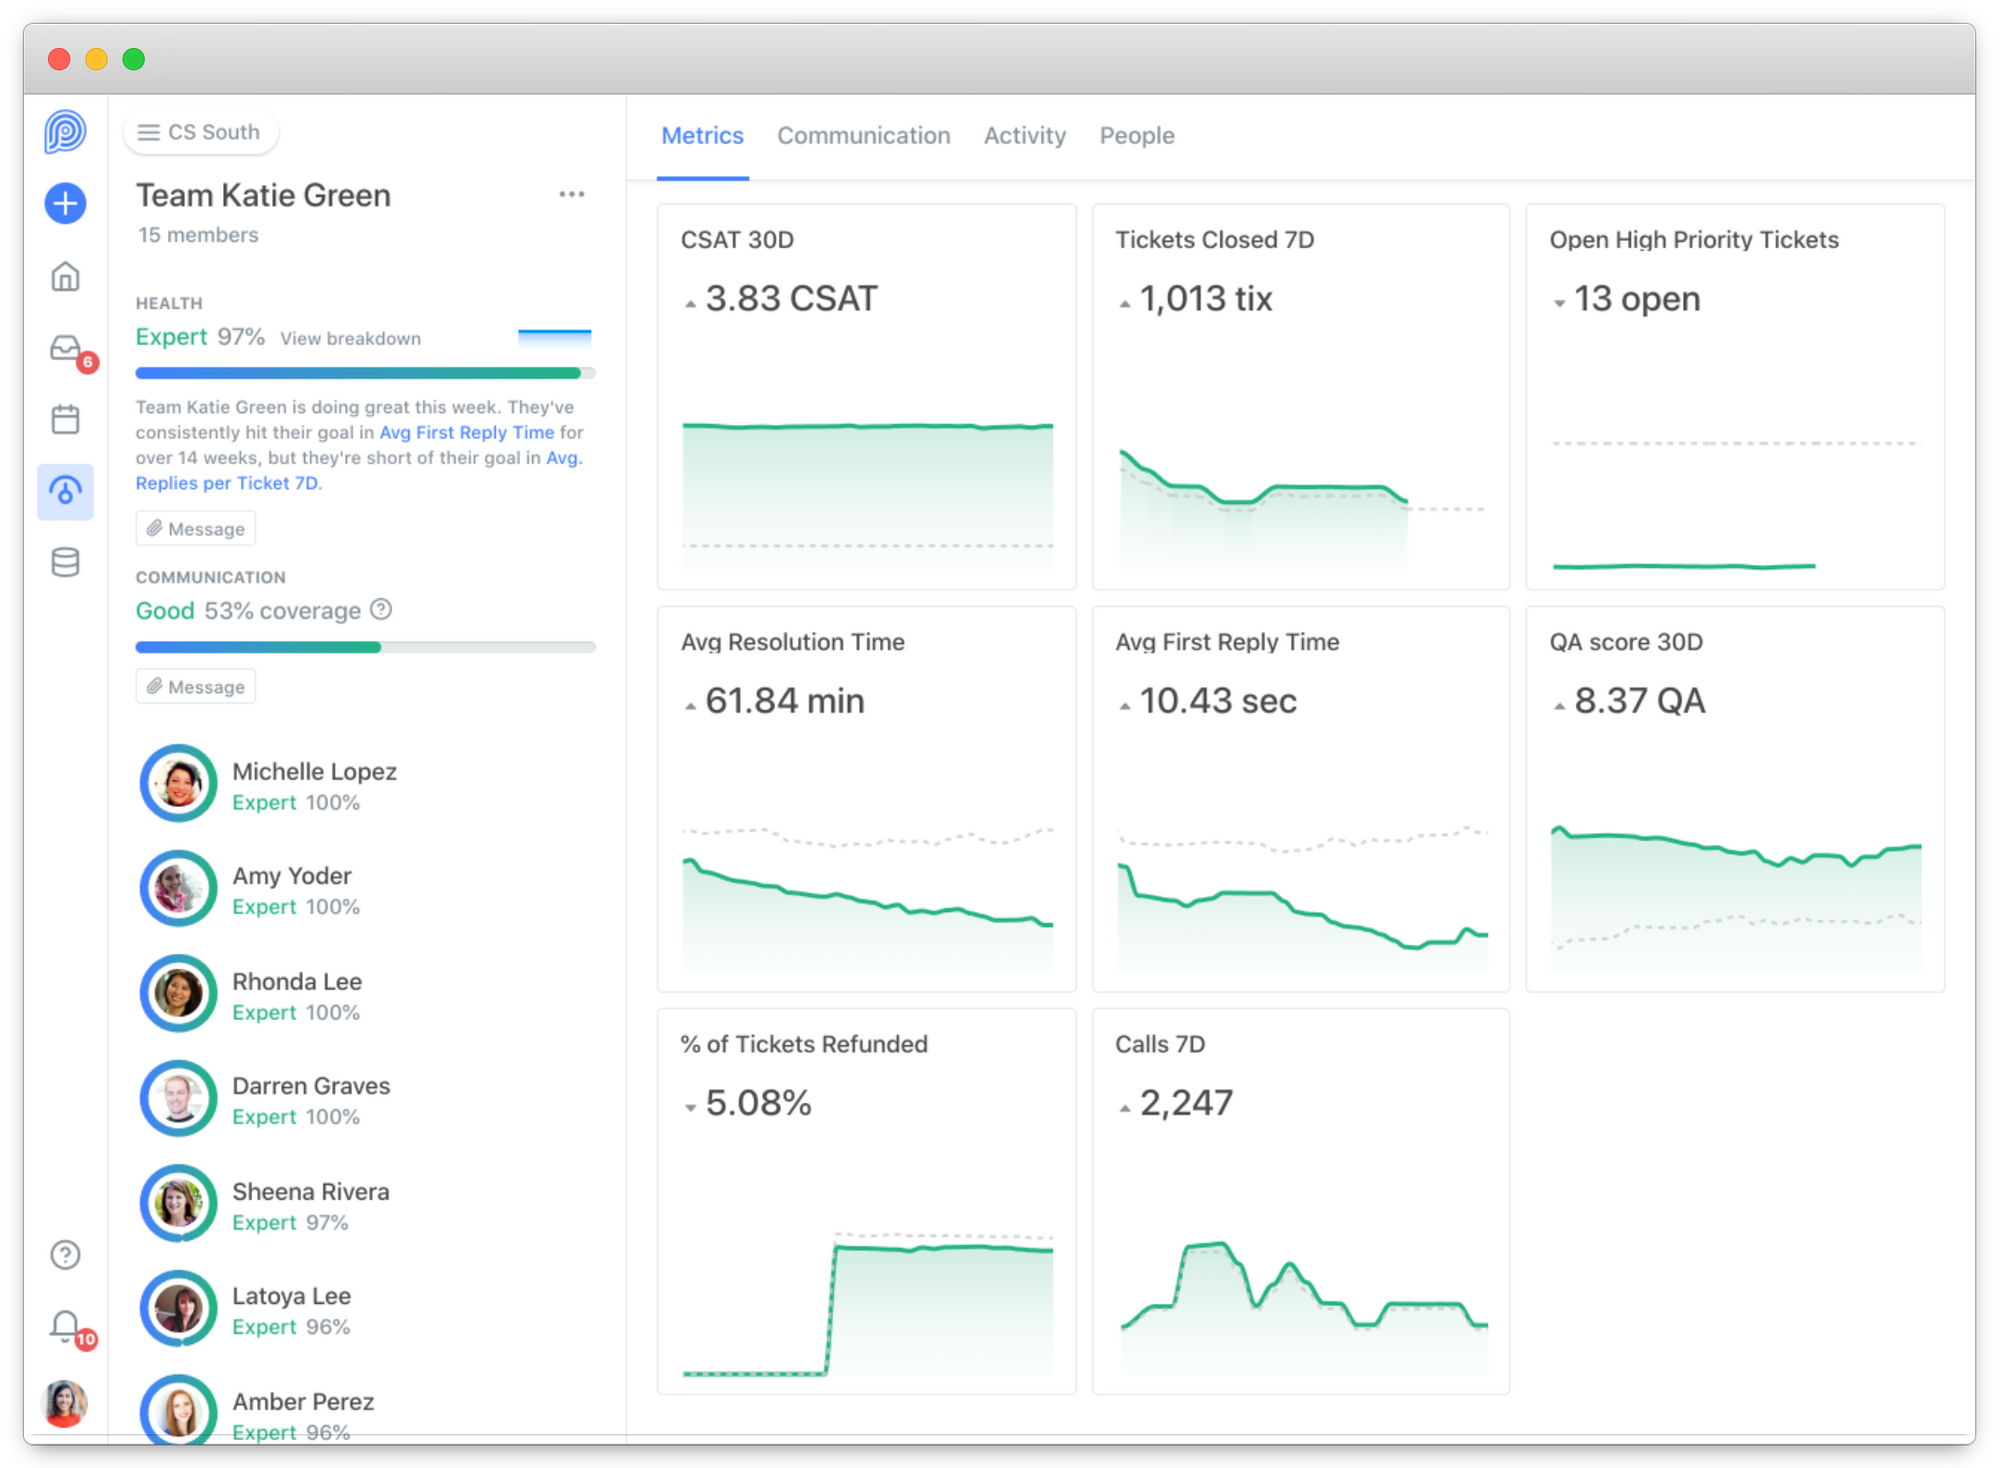Viewport: 2000px width, 1468px height.
Task: Open the Home icon in sidebar
Action: click(65, 276)
